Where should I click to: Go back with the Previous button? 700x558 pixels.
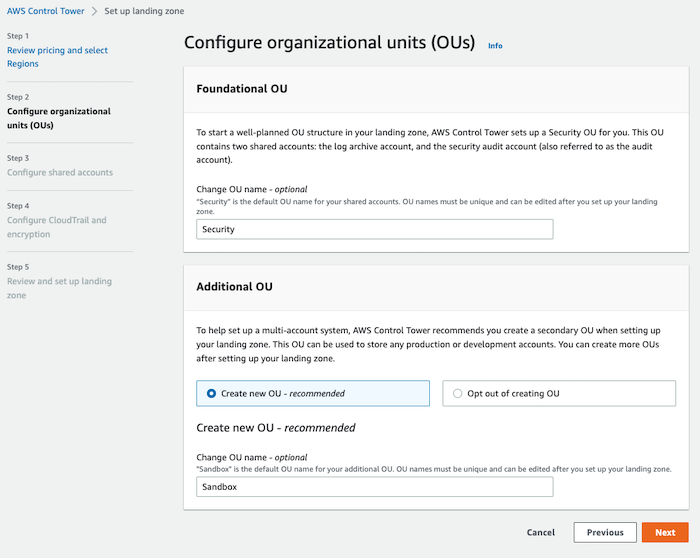coord(605,533)
